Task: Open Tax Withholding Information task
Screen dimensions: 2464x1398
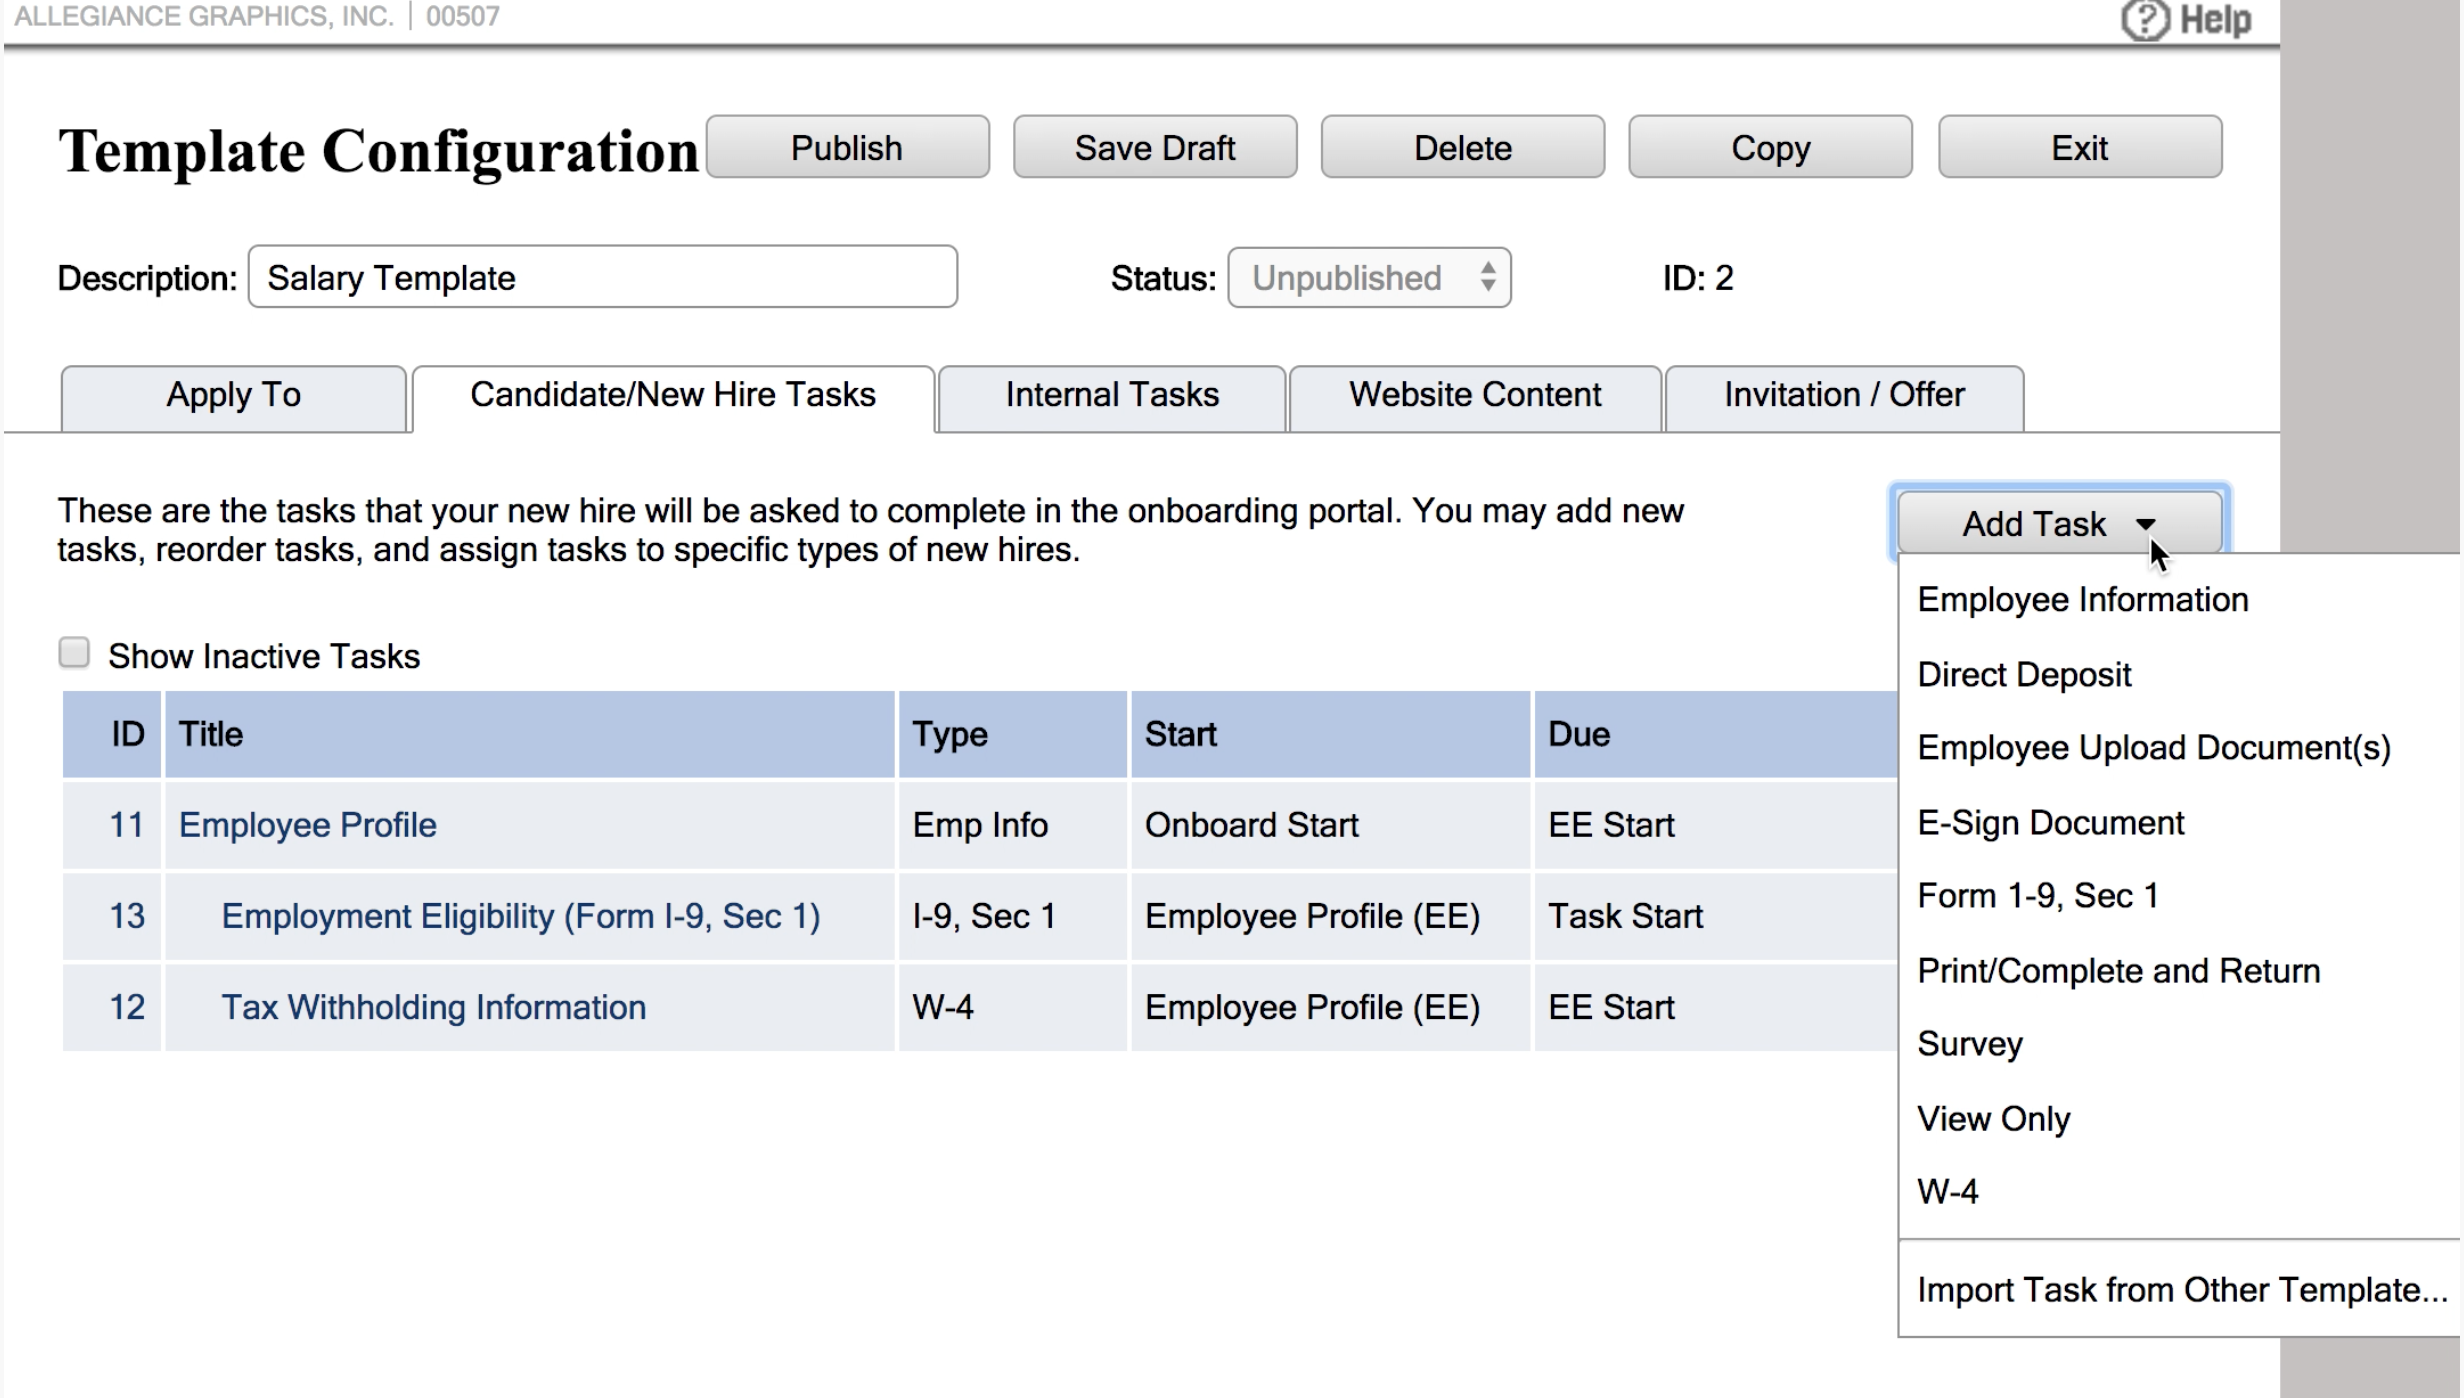Action: [433, 1007]
